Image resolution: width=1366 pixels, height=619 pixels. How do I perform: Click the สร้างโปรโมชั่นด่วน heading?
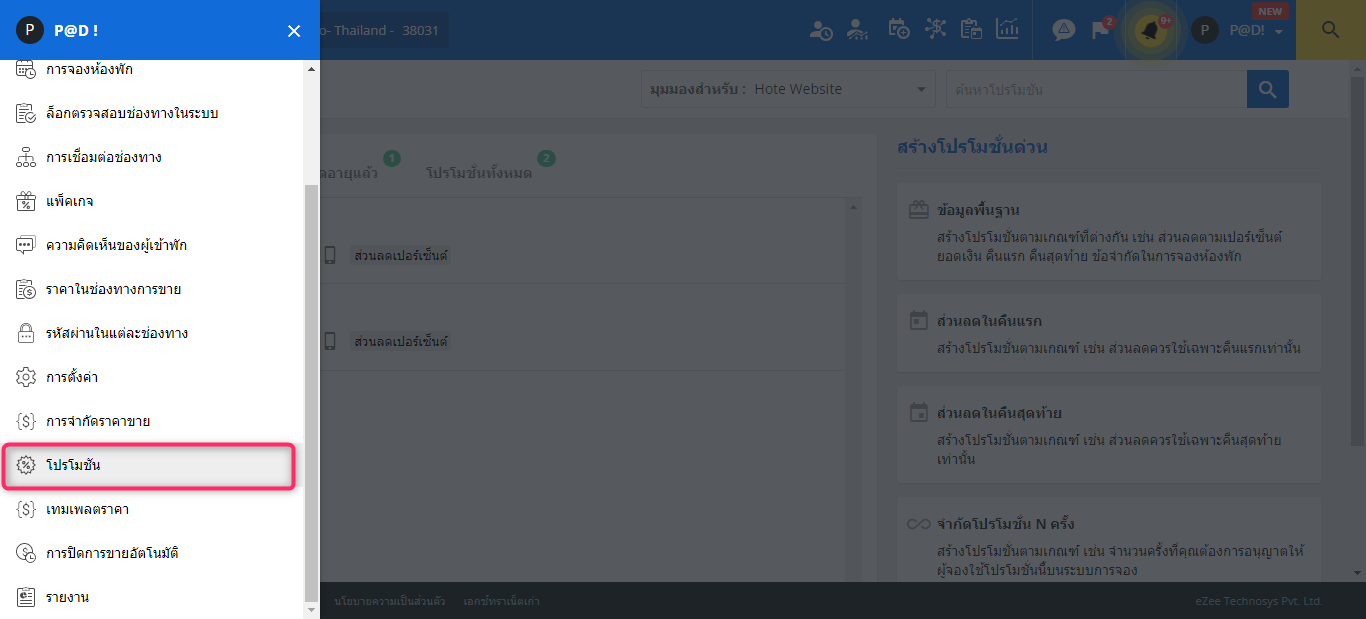[x=973, y=147]
